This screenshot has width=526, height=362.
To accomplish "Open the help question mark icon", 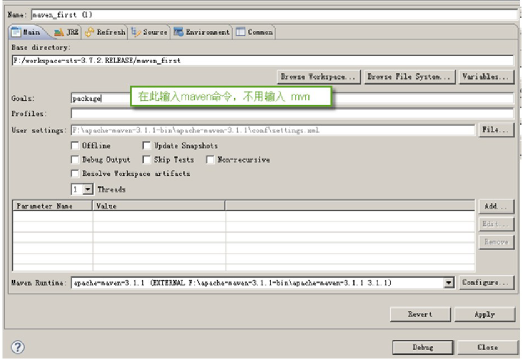I will (x=17, y=347).
